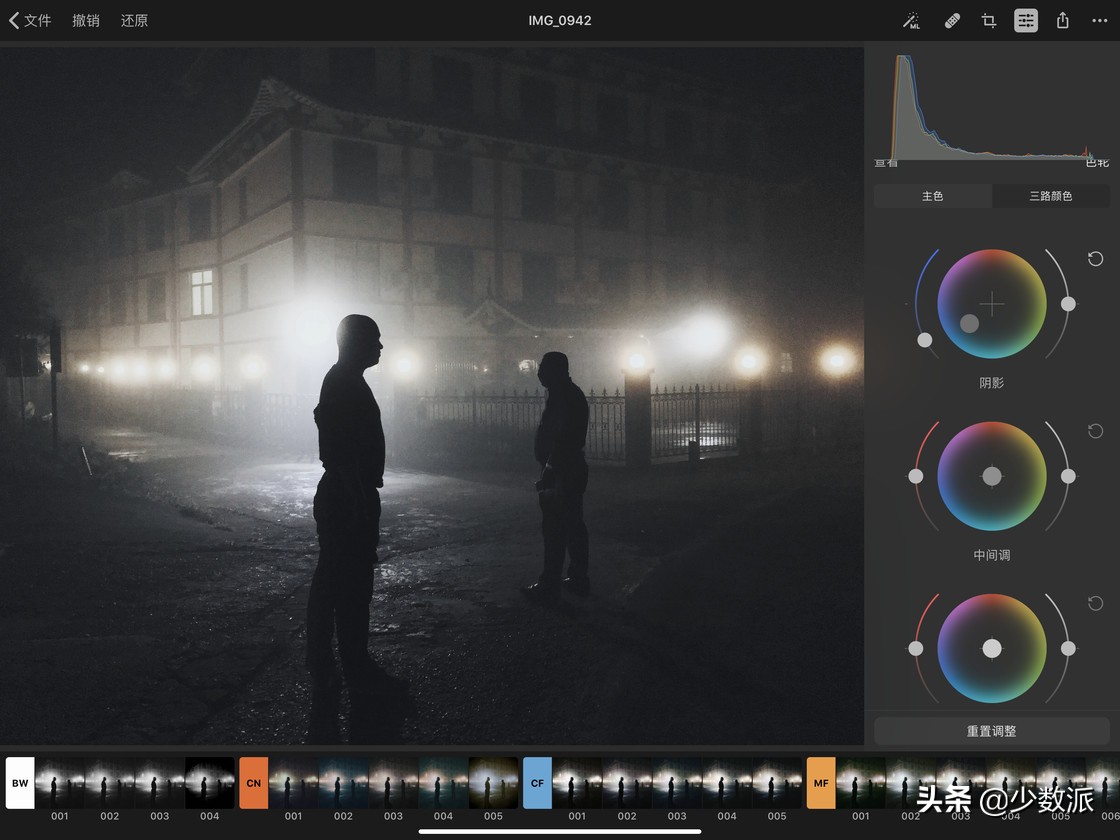Collapse the BW preset group

click(x=20, y=783)
